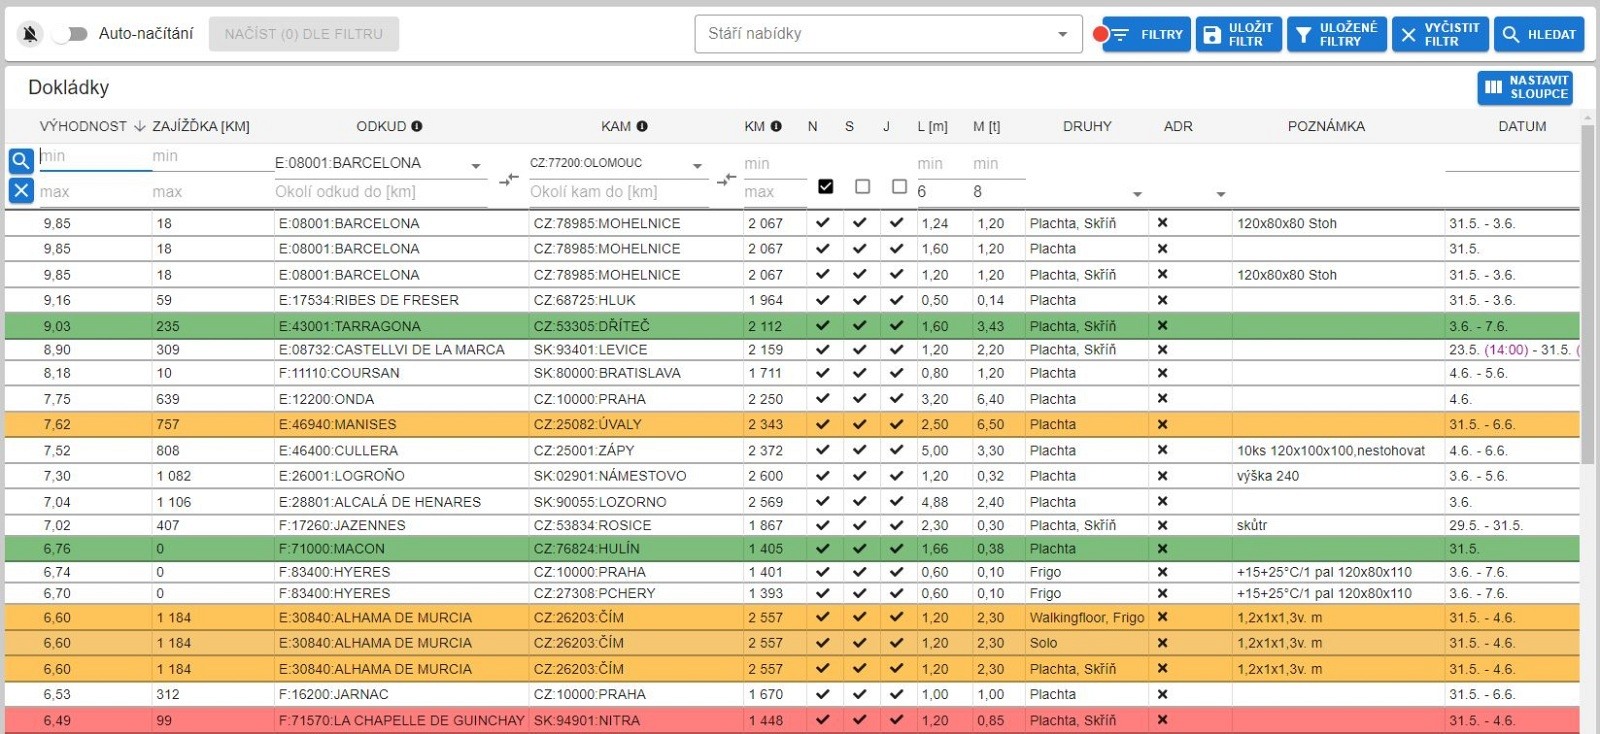
Task: Click the M [t] max field showing 8
Action: (x=998, y=191)
